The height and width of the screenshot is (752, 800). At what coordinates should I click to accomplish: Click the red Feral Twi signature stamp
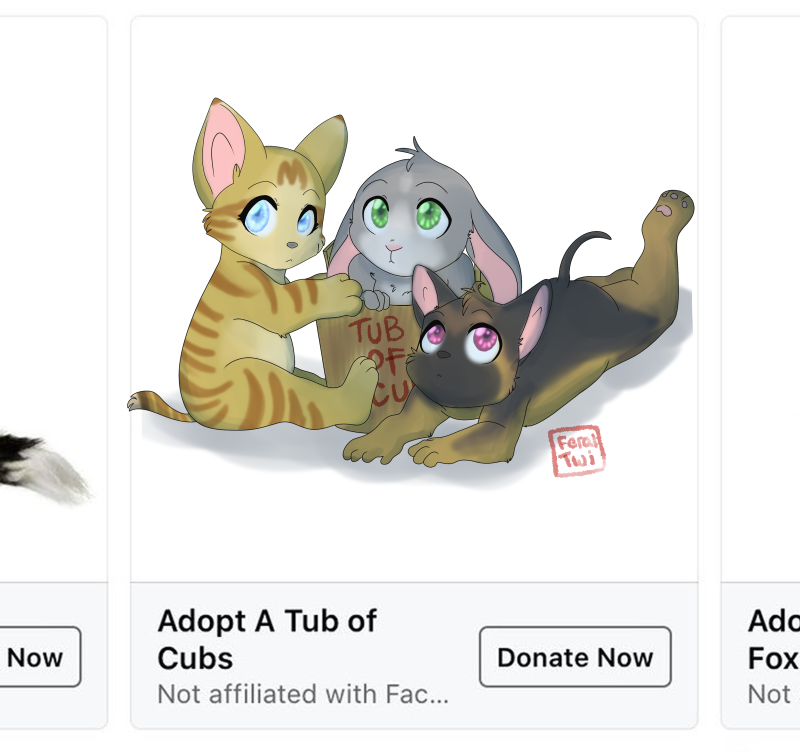click(576, 451)
